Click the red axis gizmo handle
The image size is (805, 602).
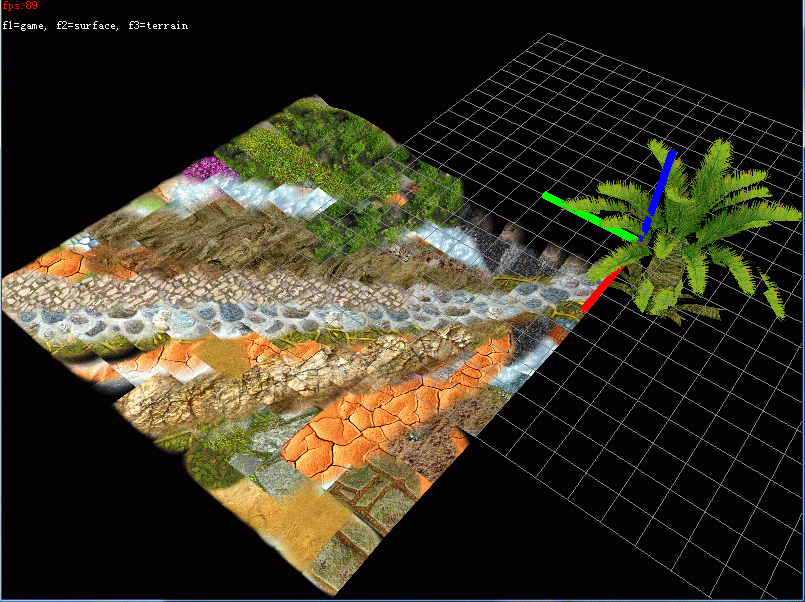tap(602, 289)
